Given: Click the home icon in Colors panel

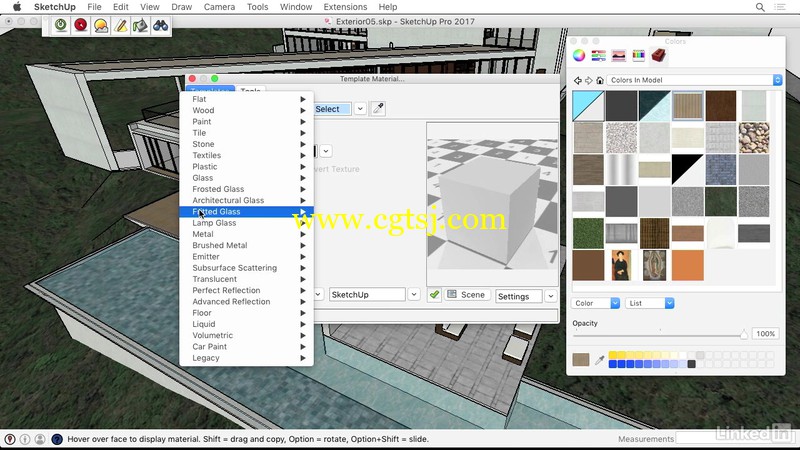Looking at the screenshot, I should click(600, 80).
